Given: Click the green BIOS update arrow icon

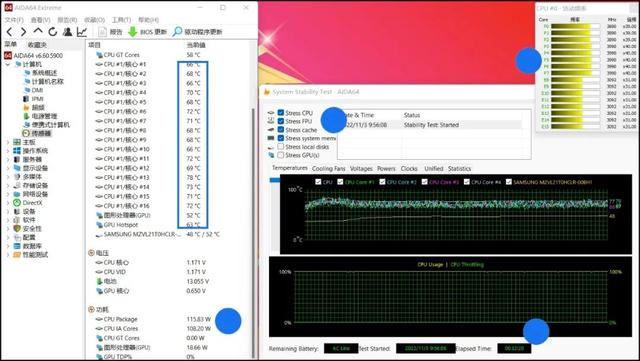Looking at the screenshot, I should point(133,31).
